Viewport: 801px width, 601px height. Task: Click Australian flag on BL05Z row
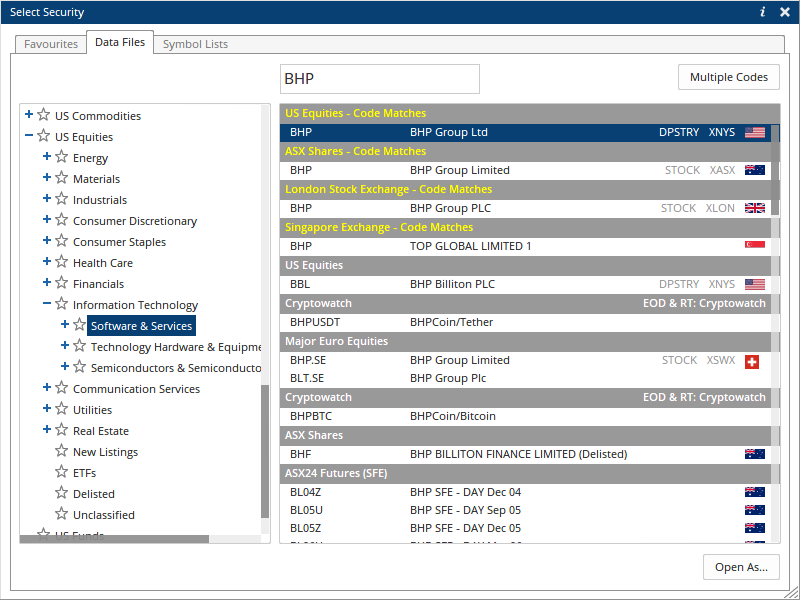click(755, 528)
